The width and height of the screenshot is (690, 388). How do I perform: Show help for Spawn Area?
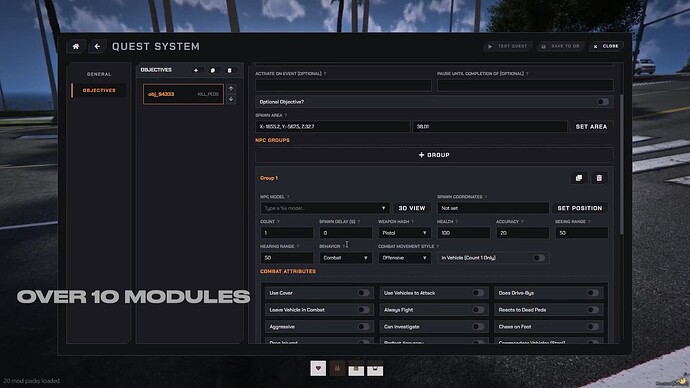286,115
